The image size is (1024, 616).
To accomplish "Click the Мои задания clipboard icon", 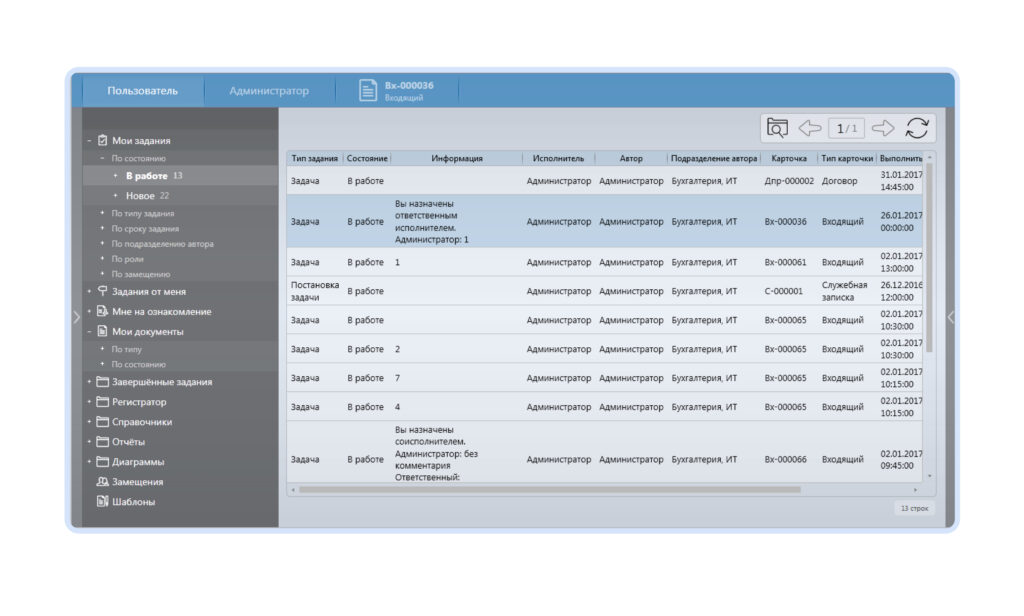I will point(102,141).
